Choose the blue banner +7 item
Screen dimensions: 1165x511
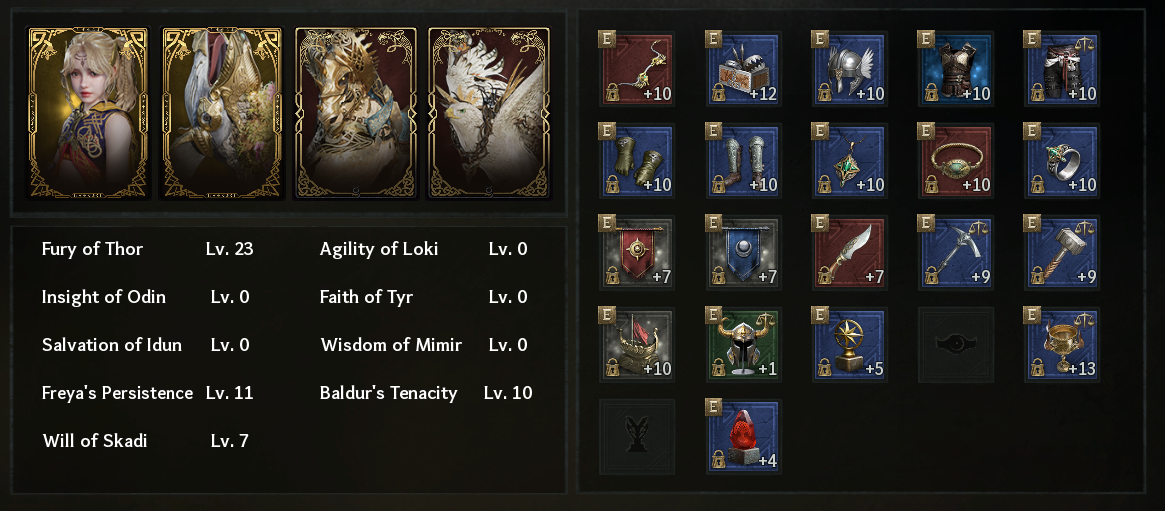coord(743,253)
